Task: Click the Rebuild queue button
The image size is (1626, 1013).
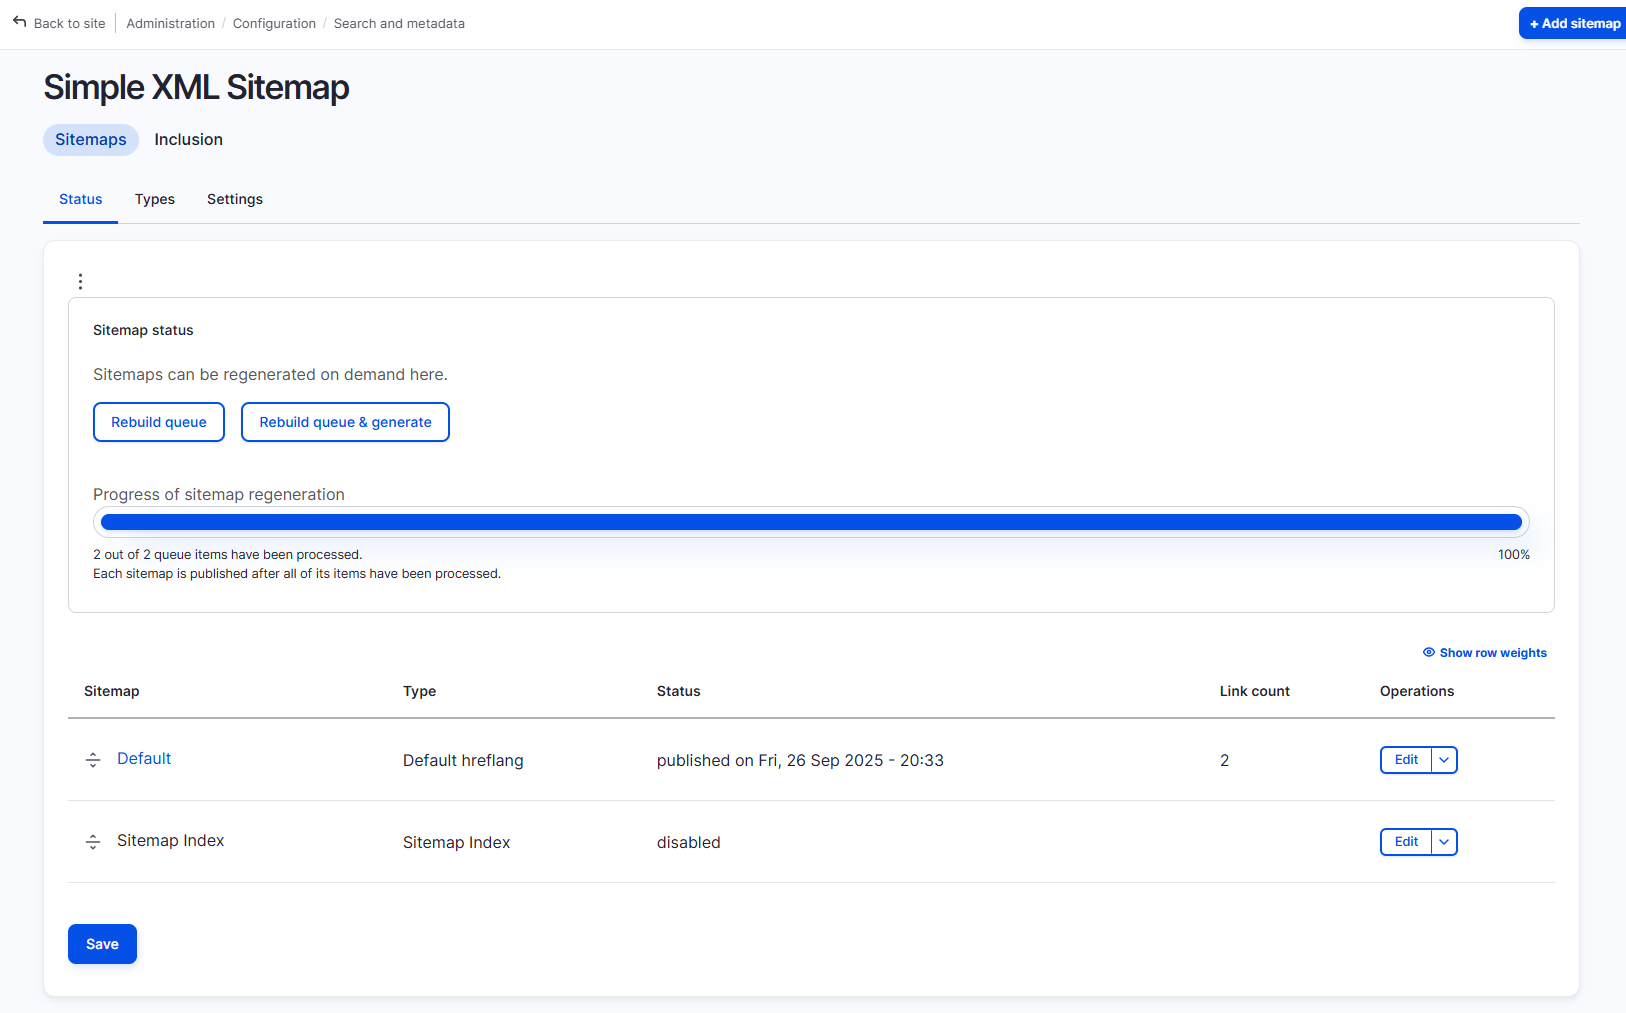Action: click(158, 421)
